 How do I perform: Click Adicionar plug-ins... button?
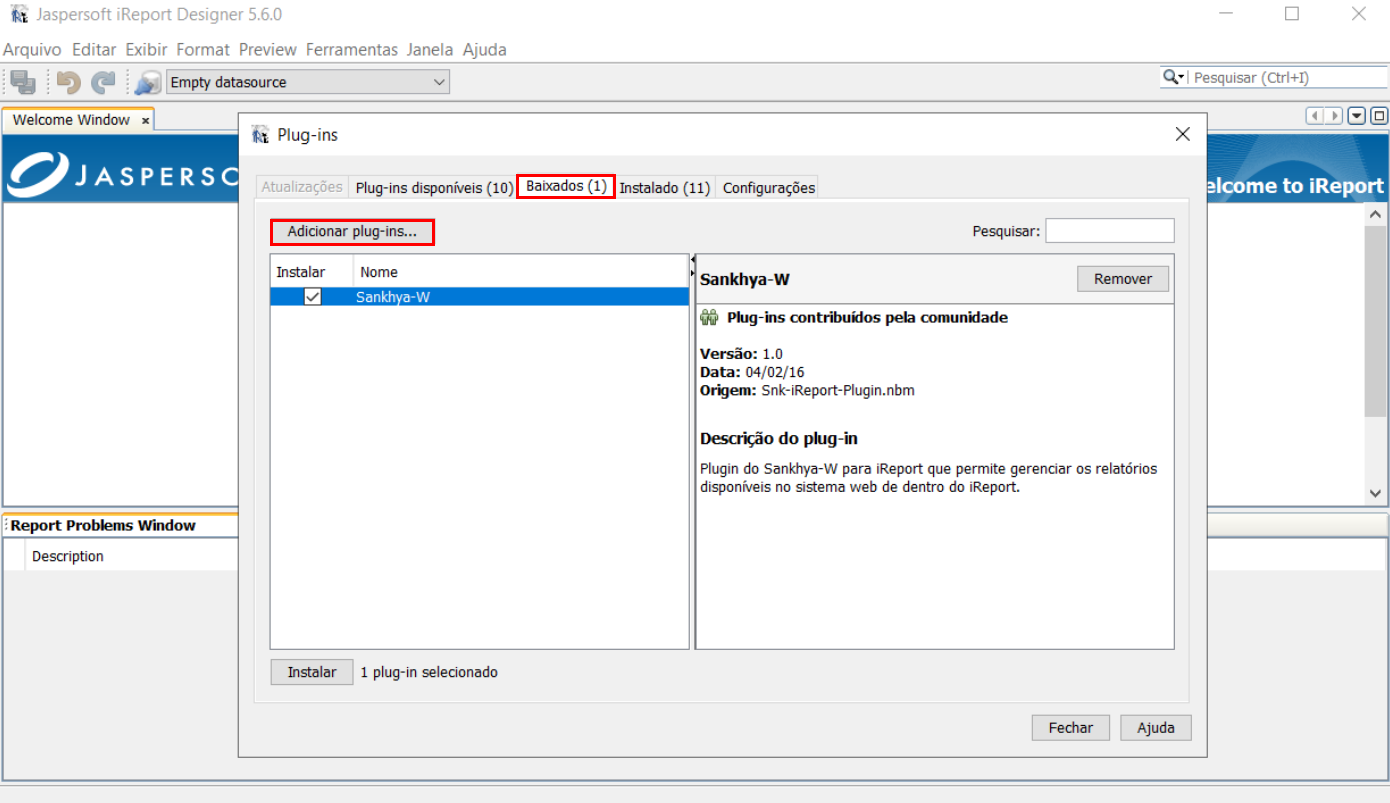tap(352, 232)
